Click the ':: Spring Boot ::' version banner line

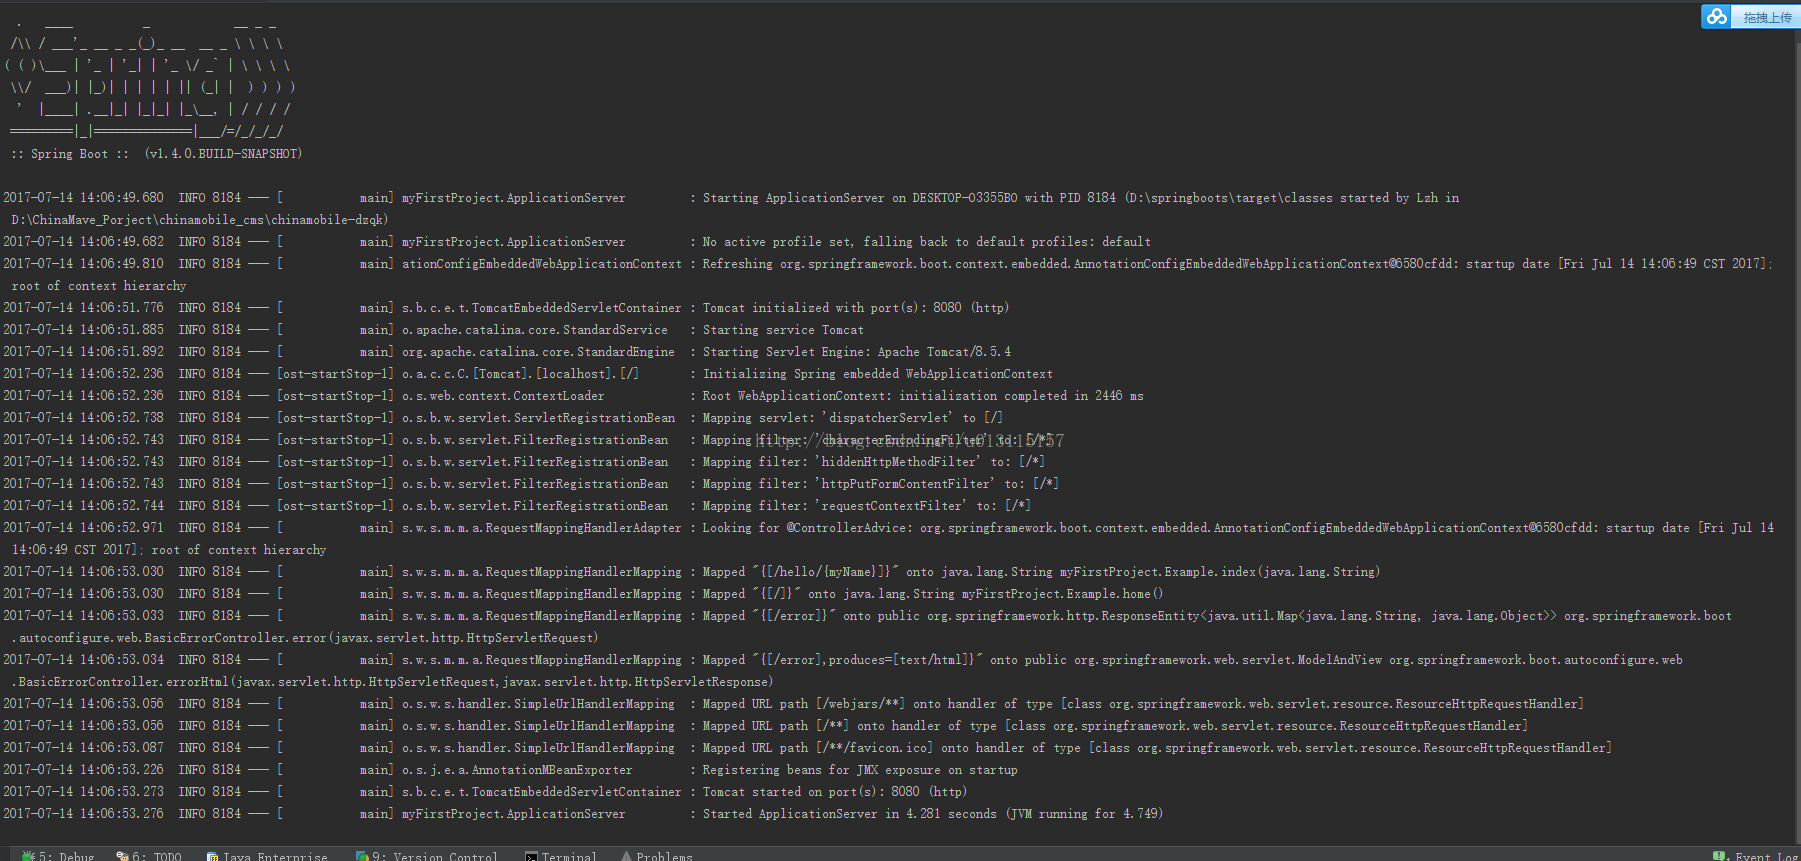(x=156, y=154)
